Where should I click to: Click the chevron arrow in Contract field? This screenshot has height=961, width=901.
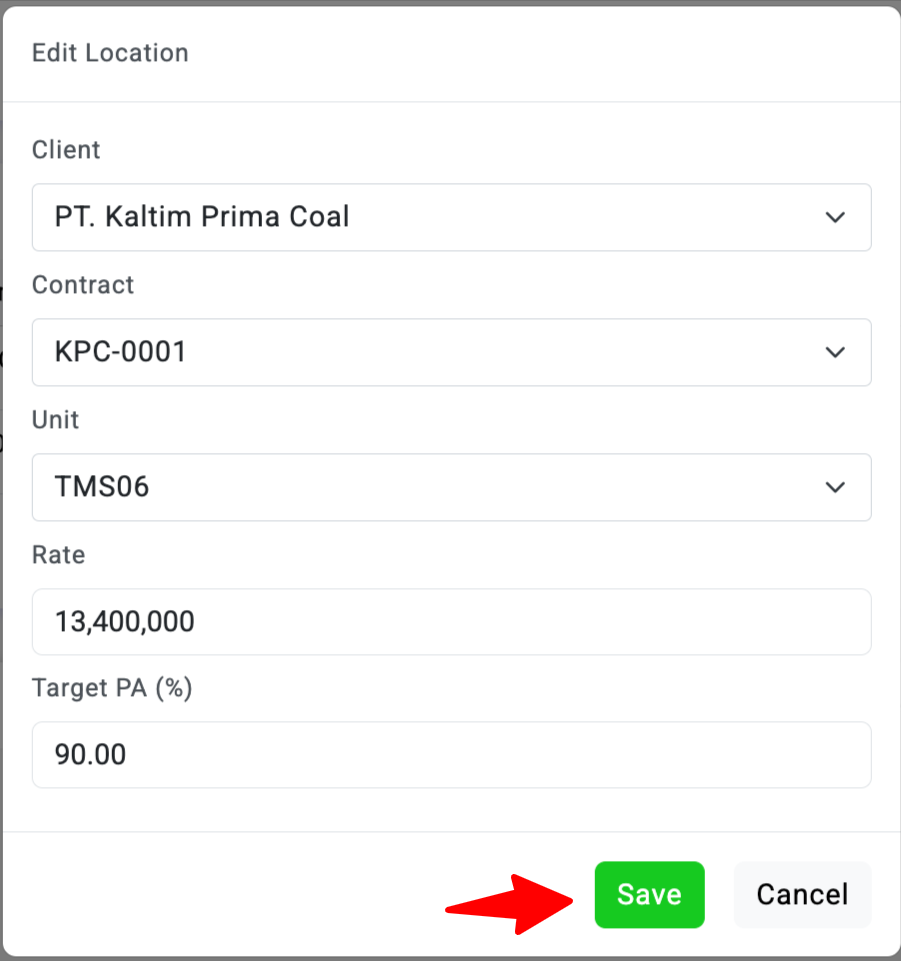[x=835, y=352]
